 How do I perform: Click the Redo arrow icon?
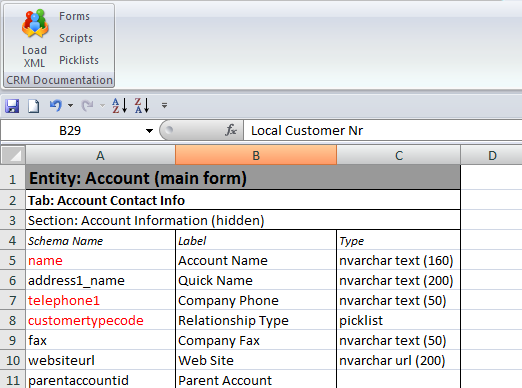click(88, 106)
